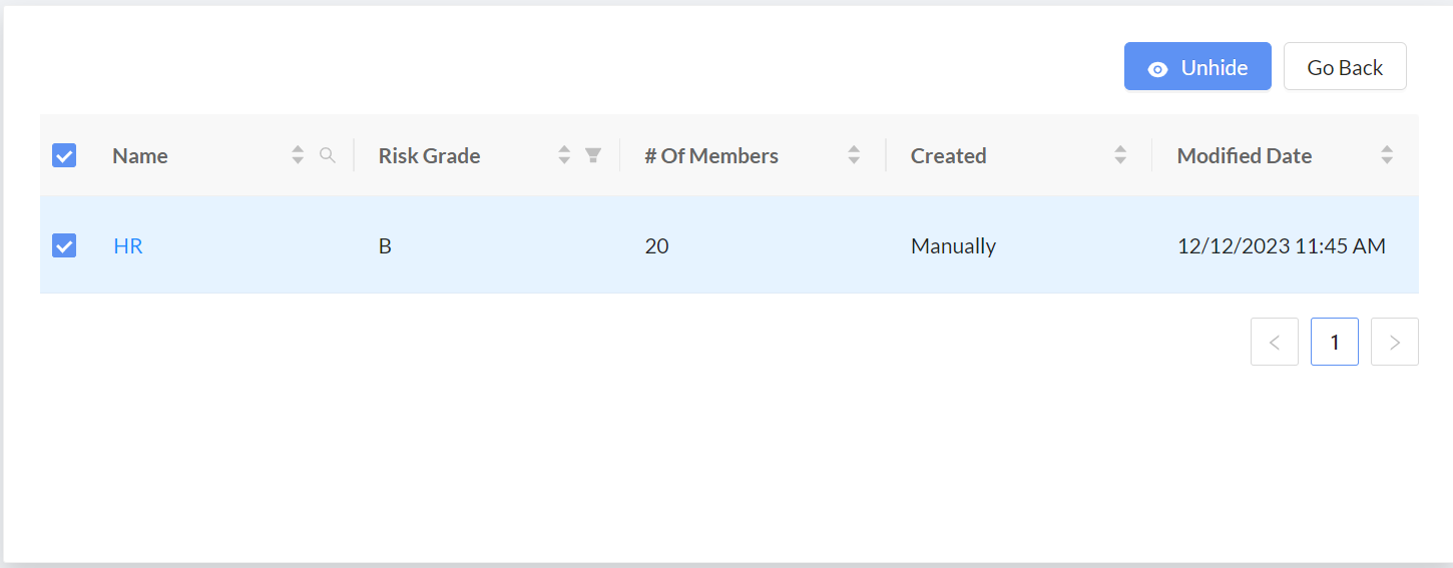Sort by Name column arrows
1453x568 pixels.
297,155
